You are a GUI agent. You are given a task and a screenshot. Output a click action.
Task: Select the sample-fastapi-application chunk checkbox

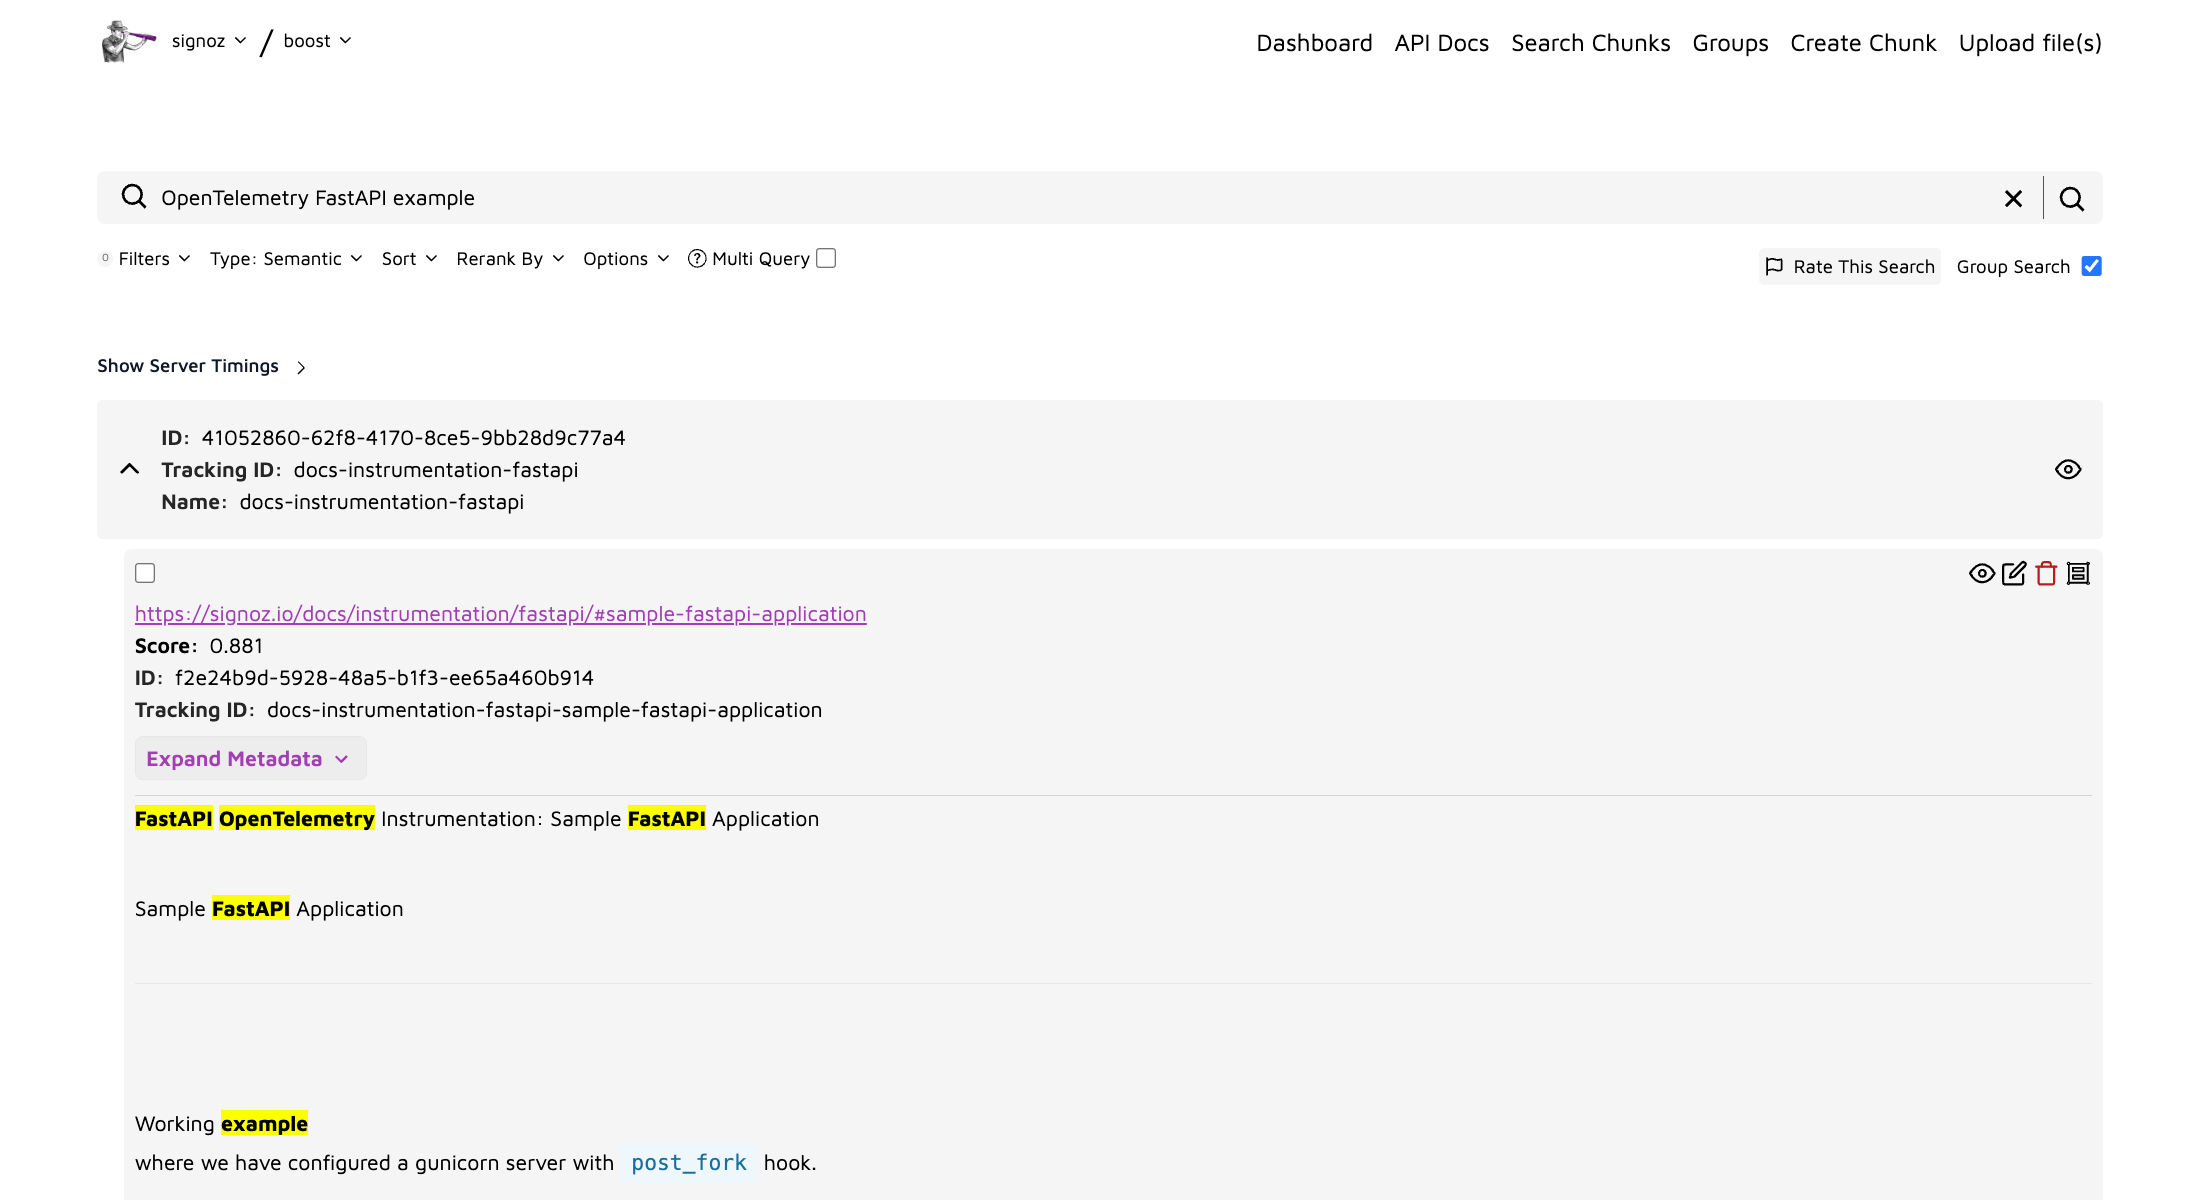(145, 573)
